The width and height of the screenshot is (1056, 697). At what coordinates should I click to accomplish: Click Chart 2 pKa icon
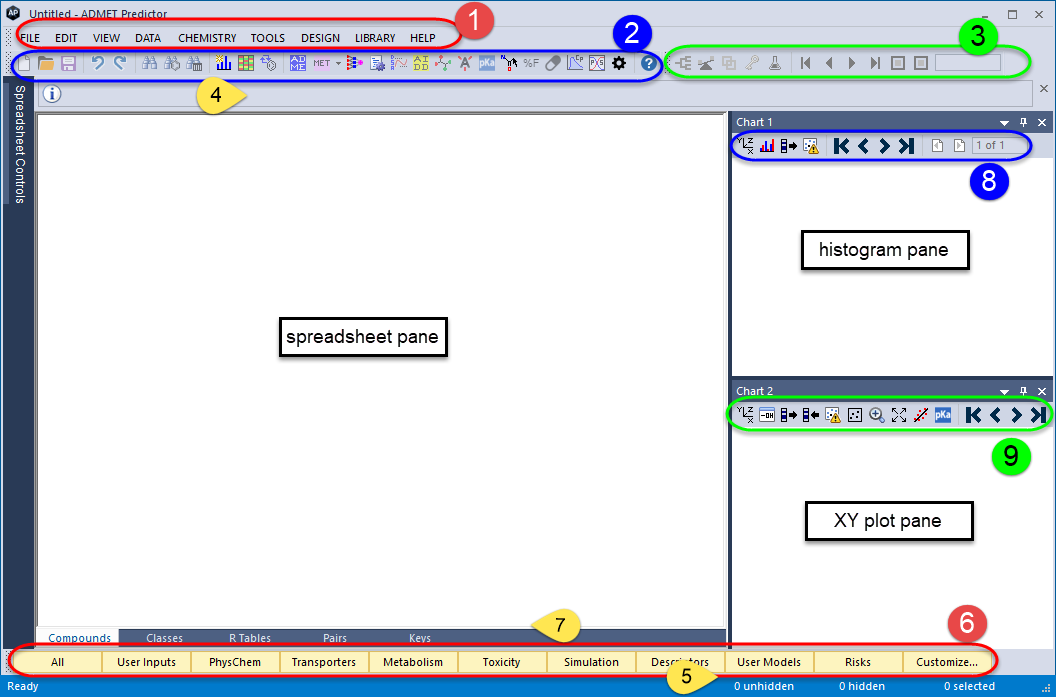pyautogui.click(x=943, y=415)
